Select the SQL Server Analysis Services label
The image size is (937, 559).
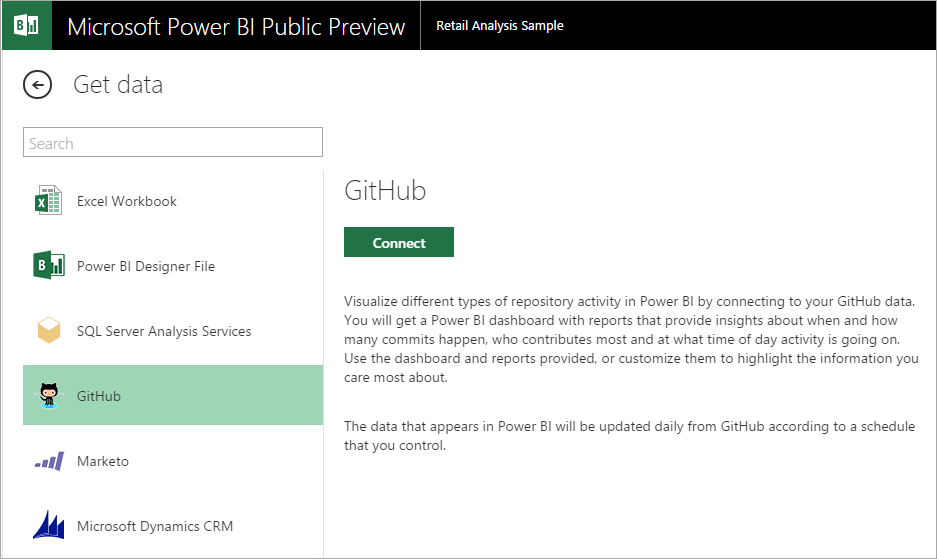pos(164,331)
